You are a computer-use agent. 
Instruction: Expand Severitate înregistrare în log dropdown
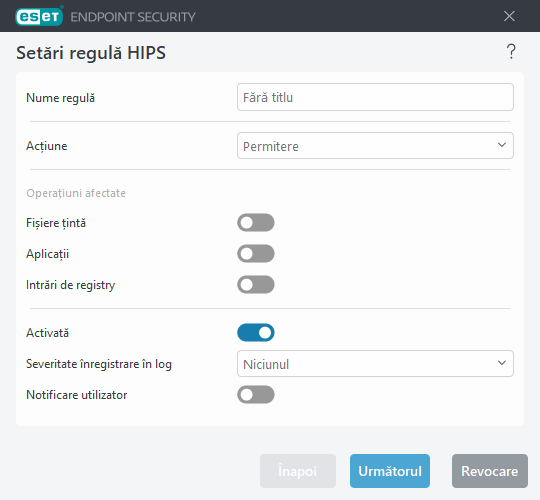pos(375,364)
